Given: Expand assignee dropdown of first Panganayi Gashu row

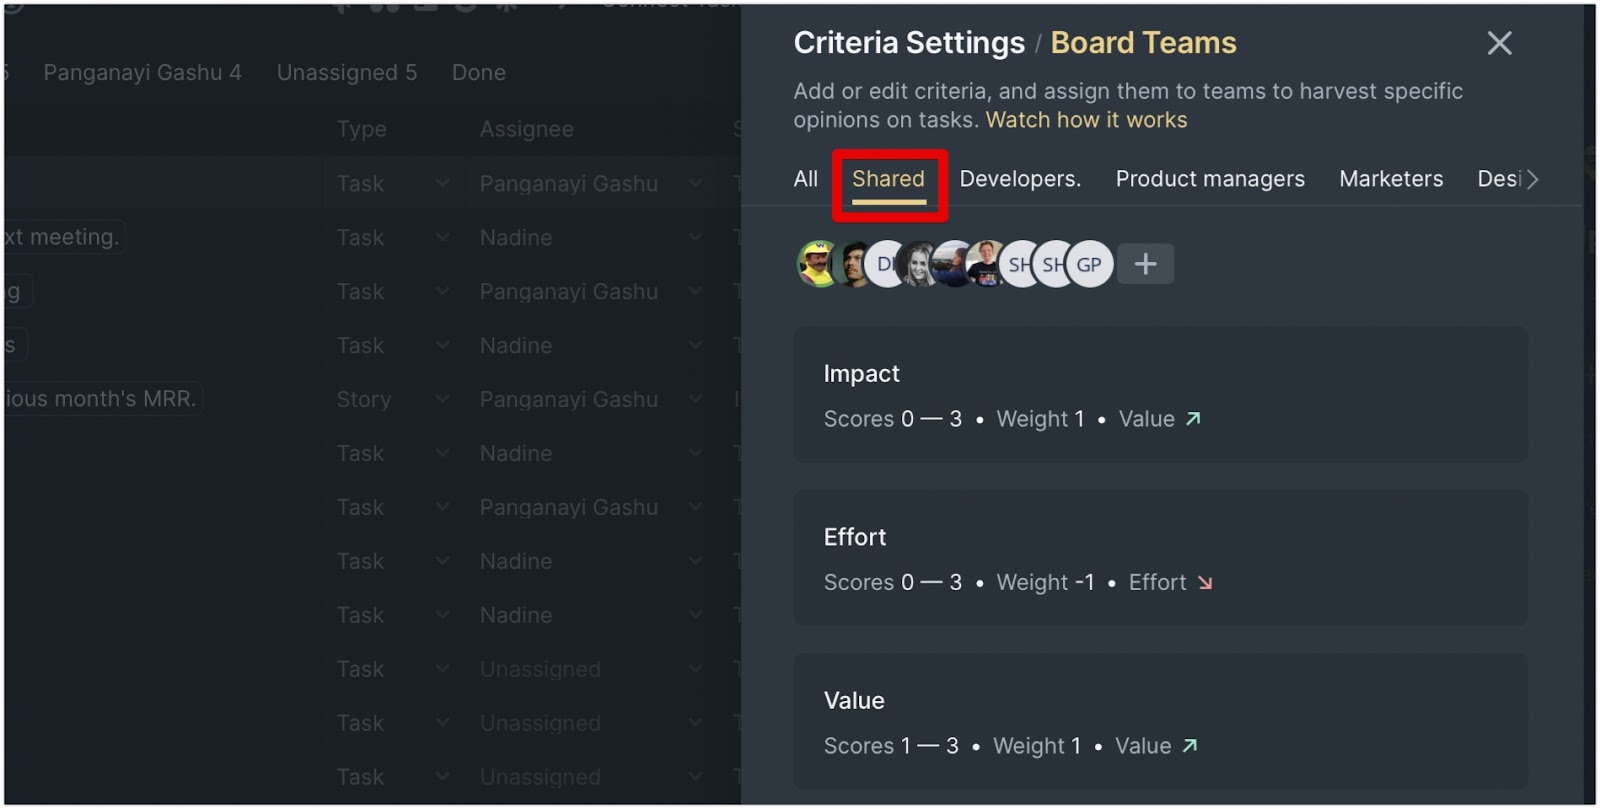Looking at the screenshot, I should [x=696, y=184].
